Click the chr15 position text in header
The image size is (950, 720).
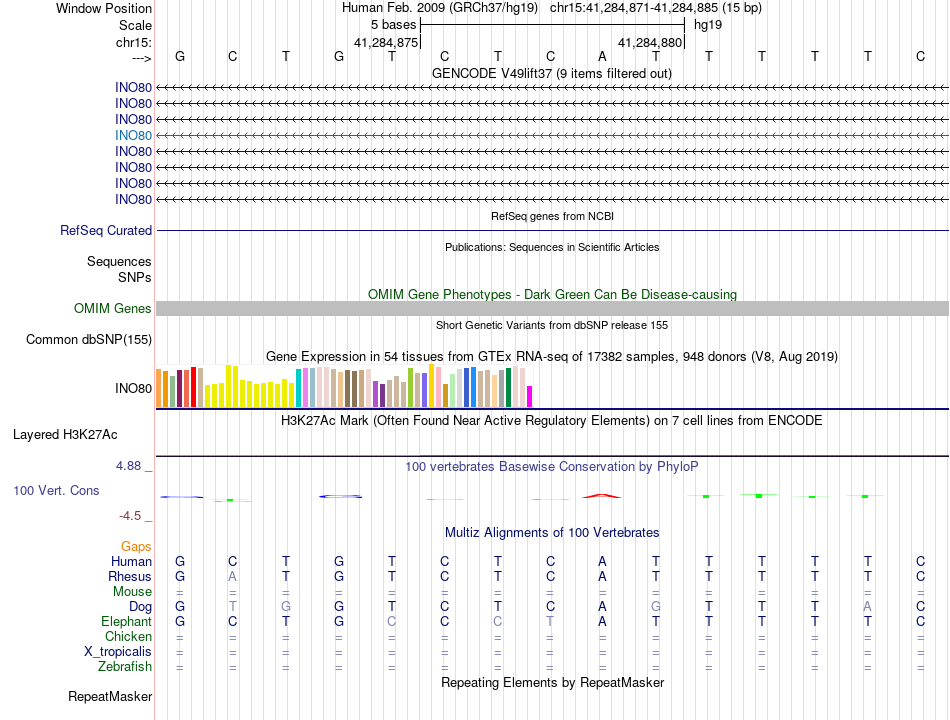tap(656, 8)
